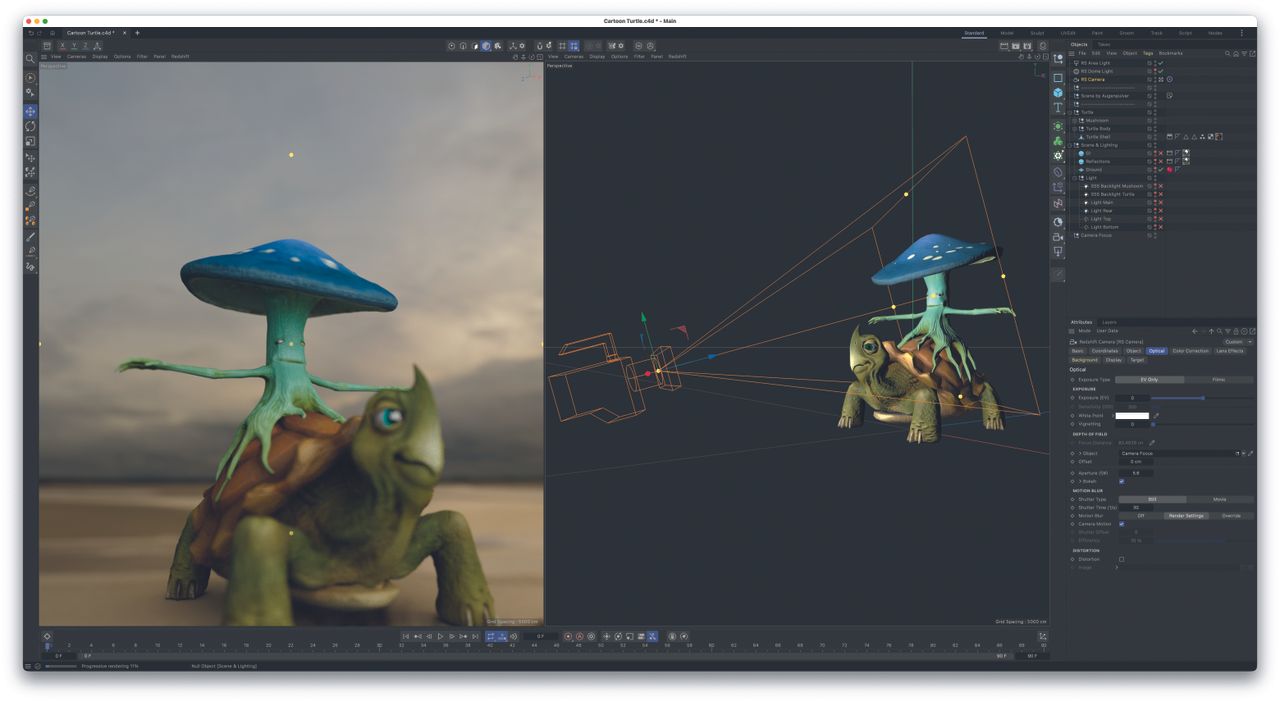
Task: Click the Render to Picture Viewer icon
Action: click(1016, 46)
